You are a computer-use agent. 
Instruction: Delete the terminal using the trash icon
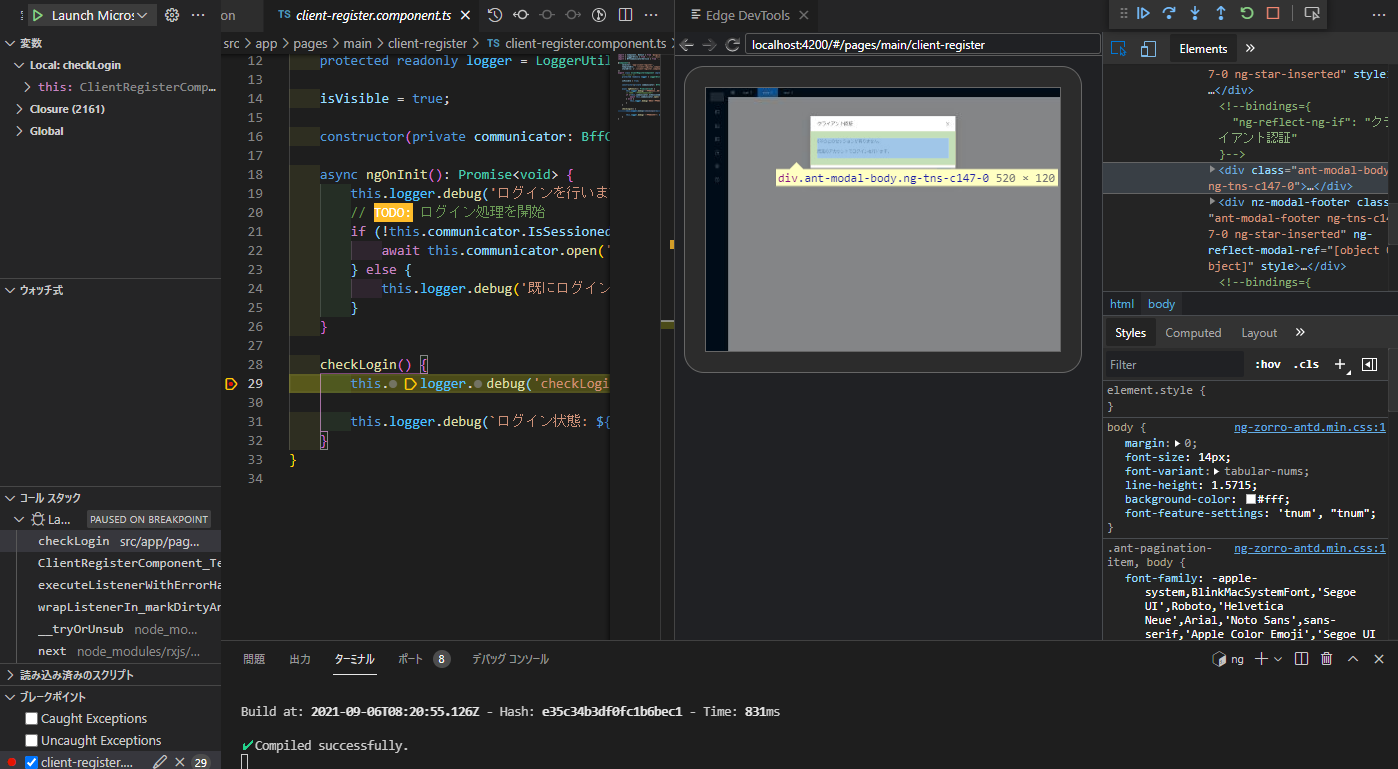(x=1326, y=658)
